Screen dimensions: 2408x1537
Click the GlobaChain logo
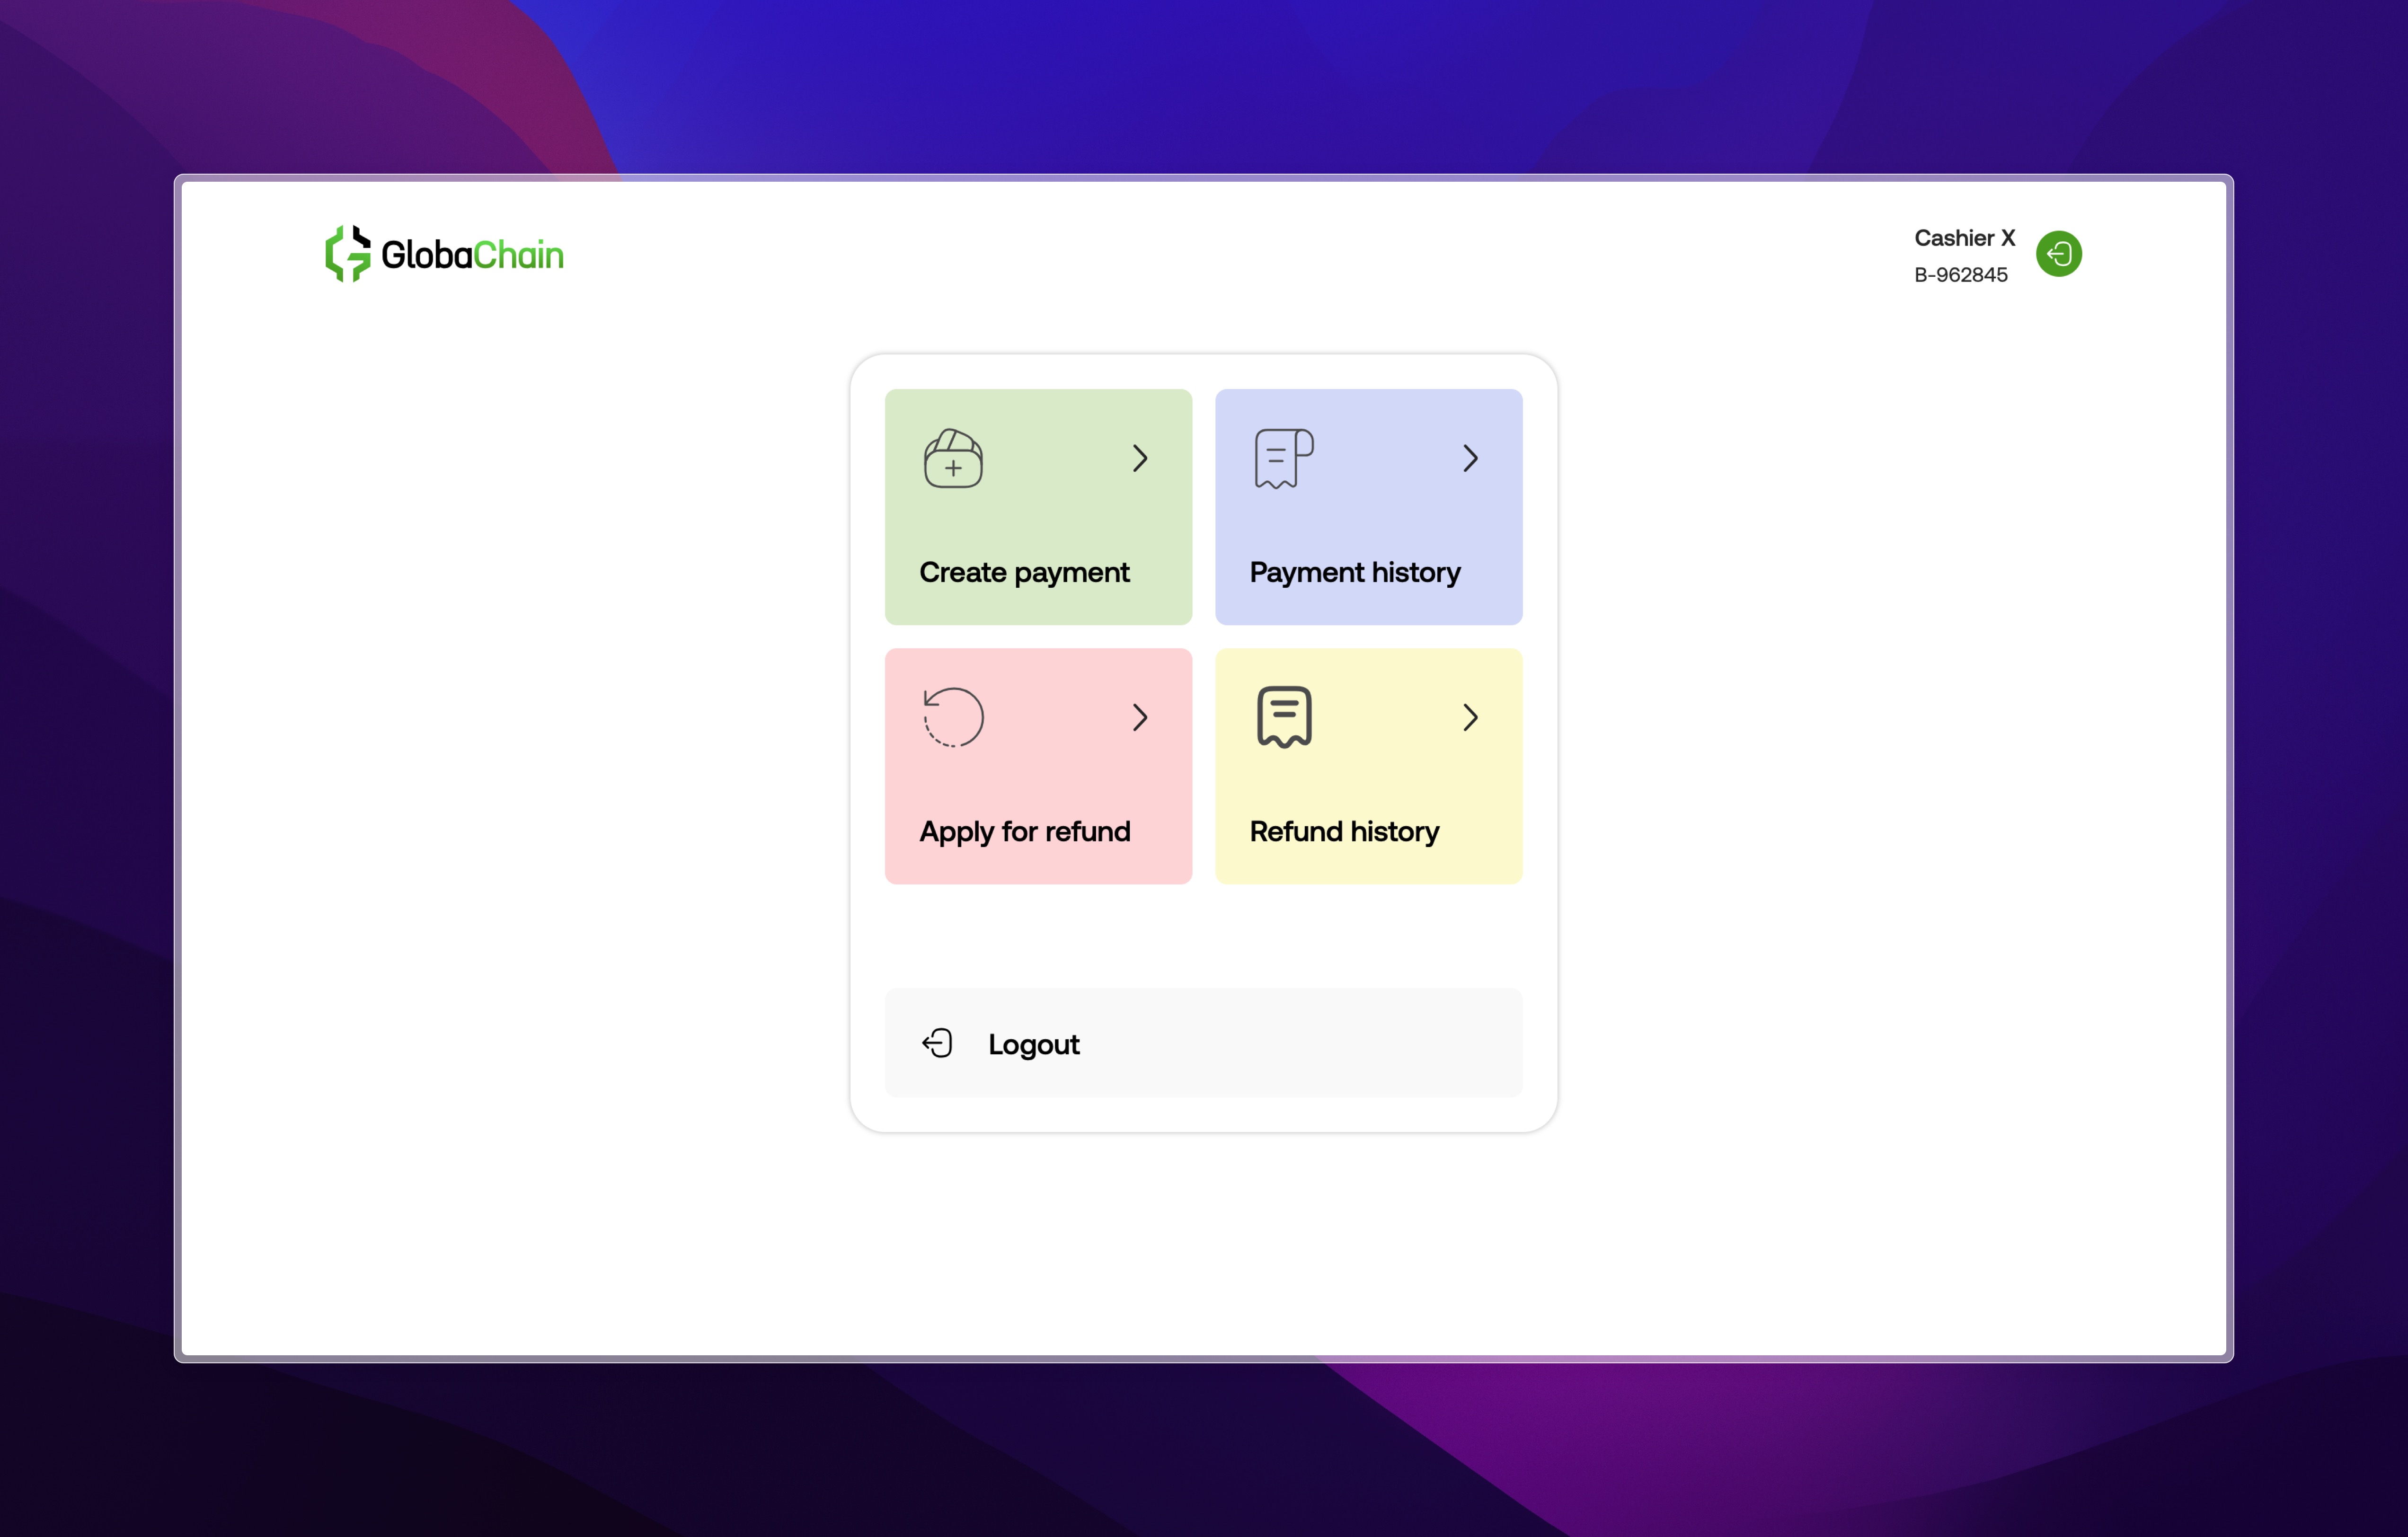(x=444, y=254)
